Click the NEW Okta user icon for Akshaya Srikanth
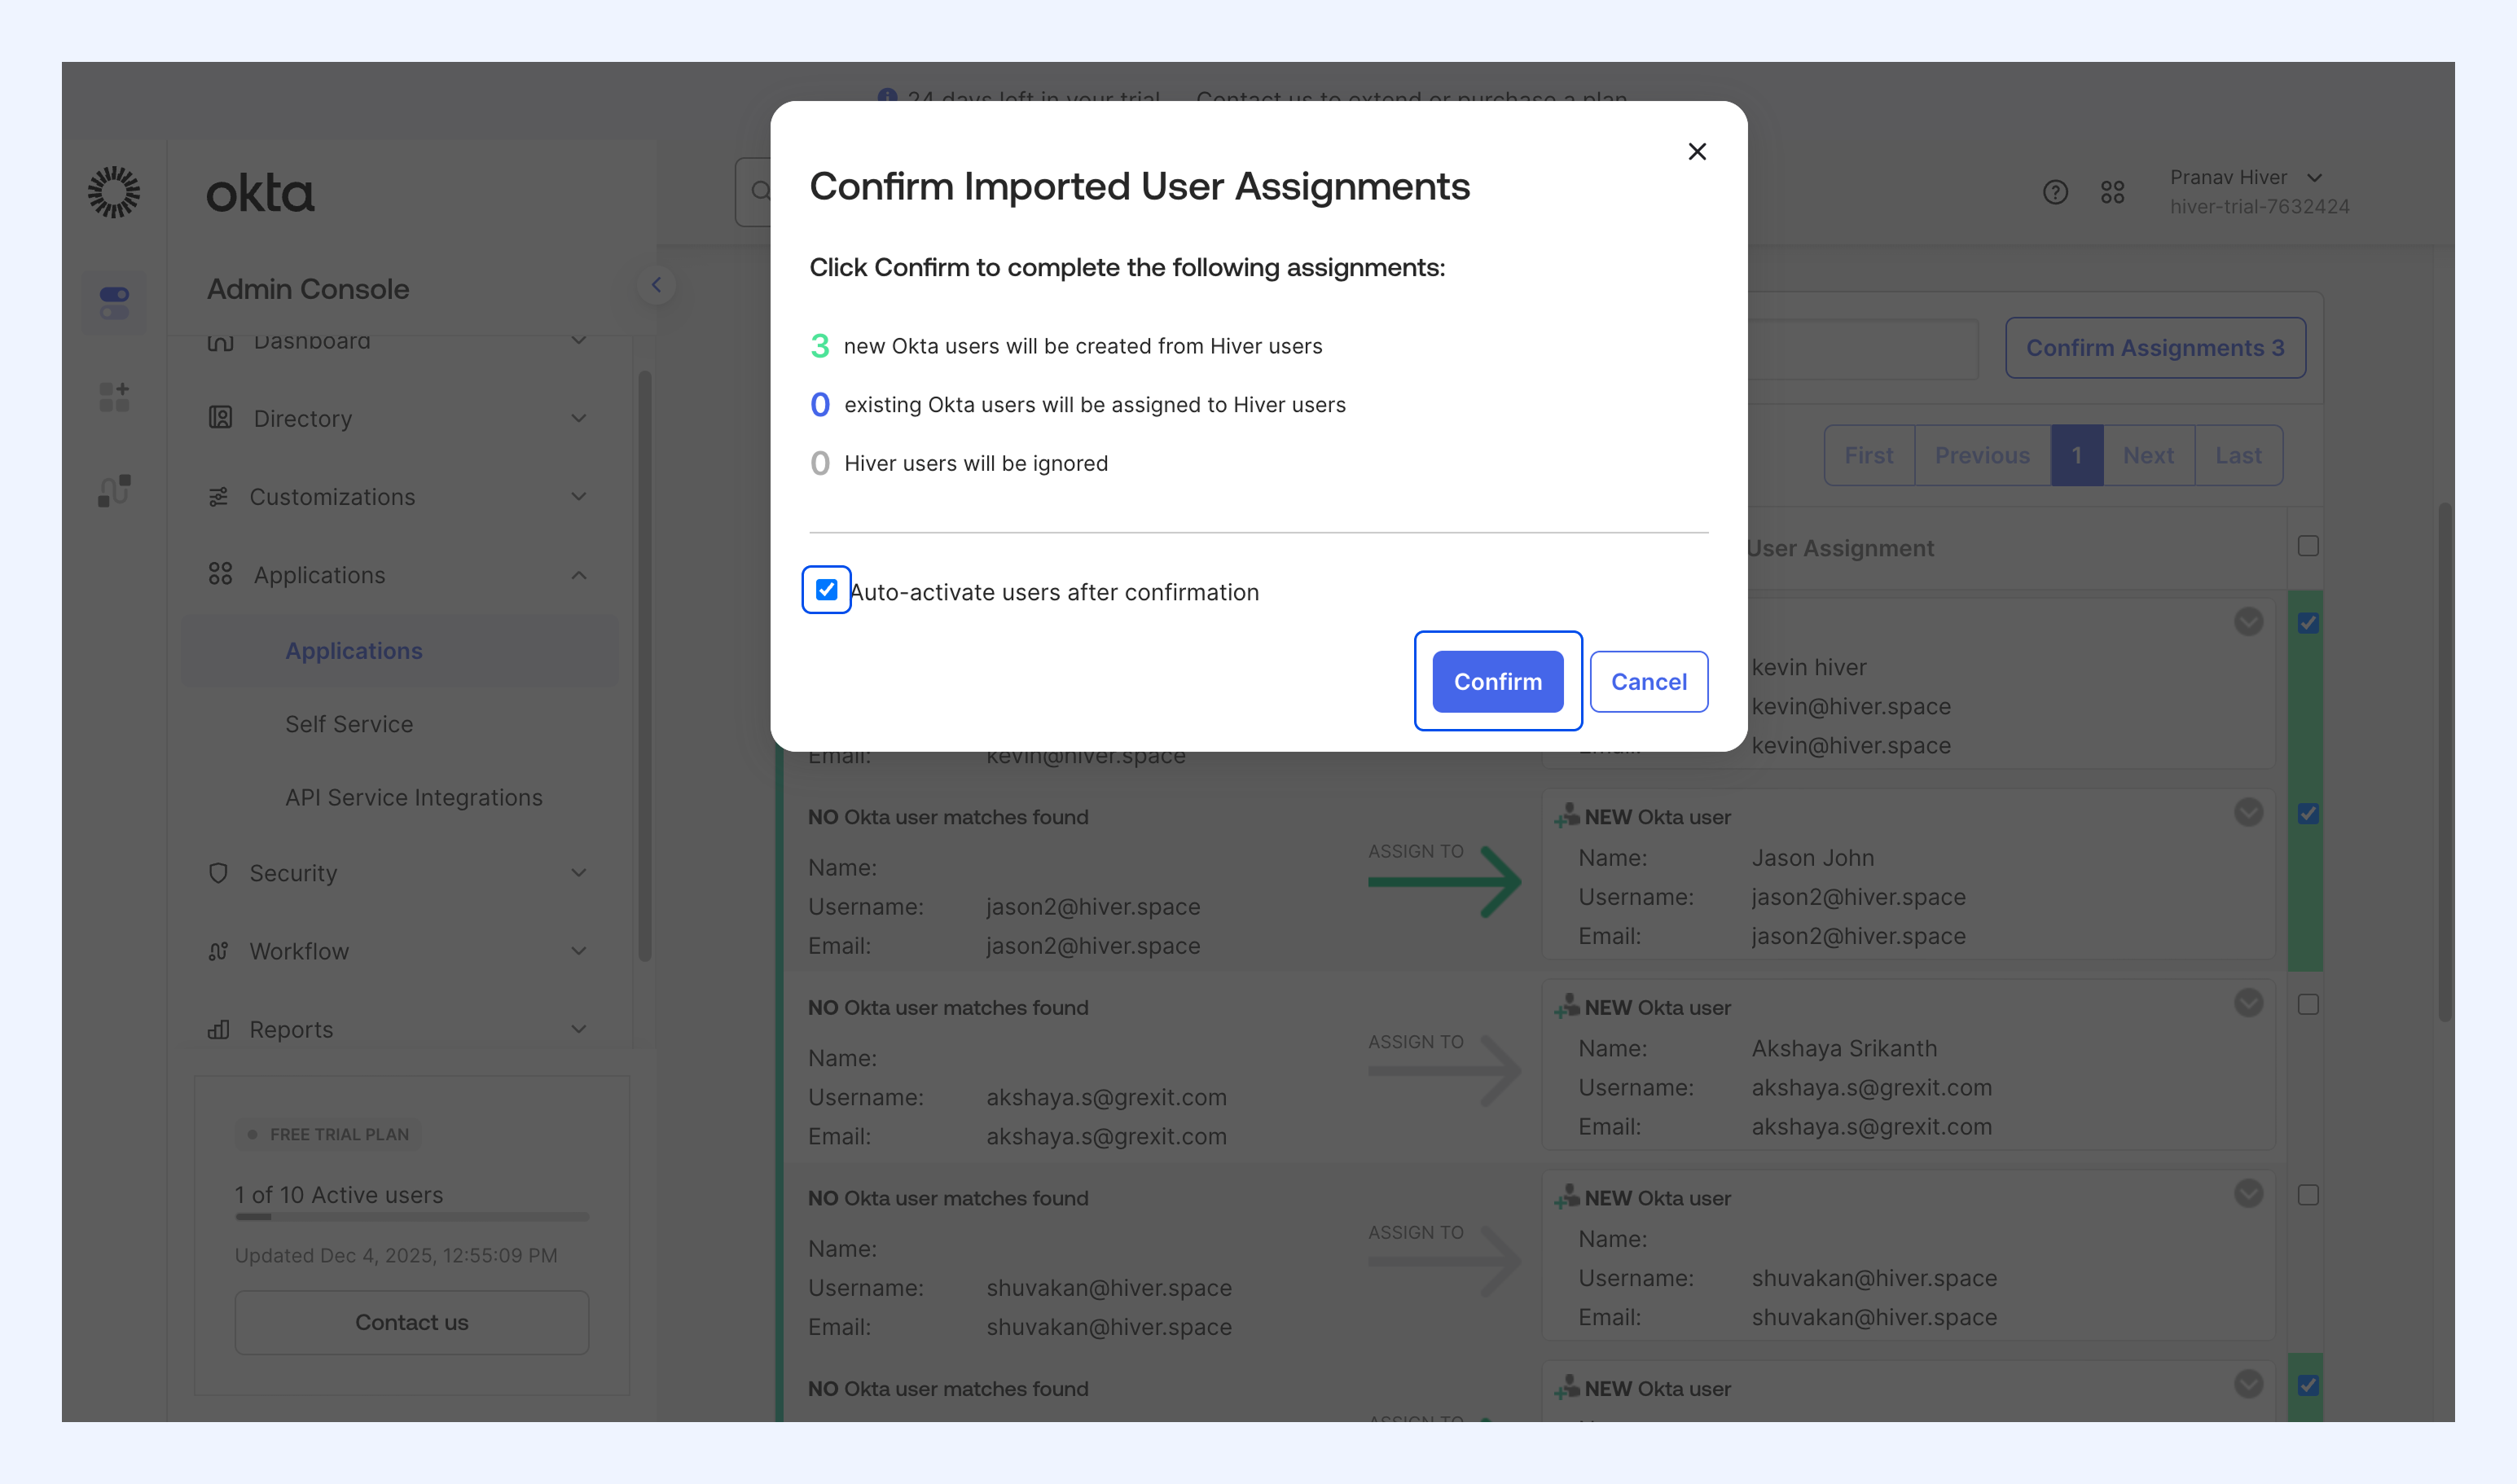Image resolution: width=2517 pixels, height=1484 pixels. pos(1566,1007)
